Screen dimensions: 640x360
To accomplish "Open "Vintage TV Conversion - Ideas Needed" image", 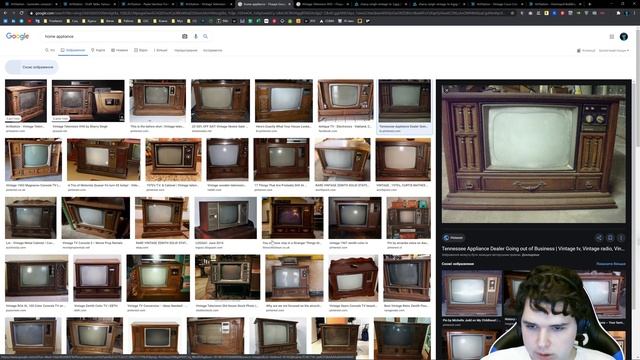I will [158, 278].
